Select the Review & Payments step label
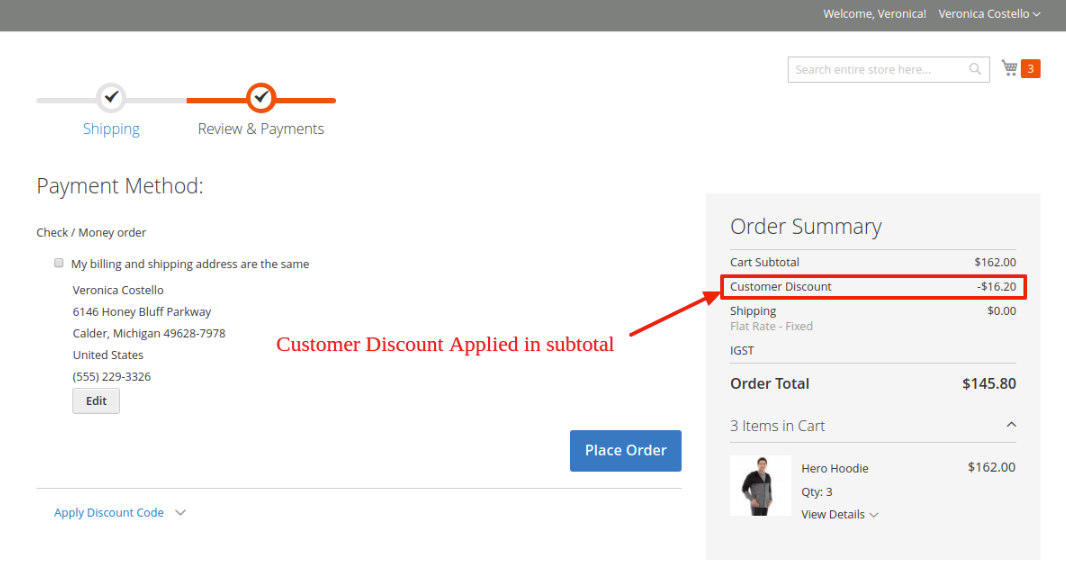The image size is (1066, 569). click(x=261, y=129)
